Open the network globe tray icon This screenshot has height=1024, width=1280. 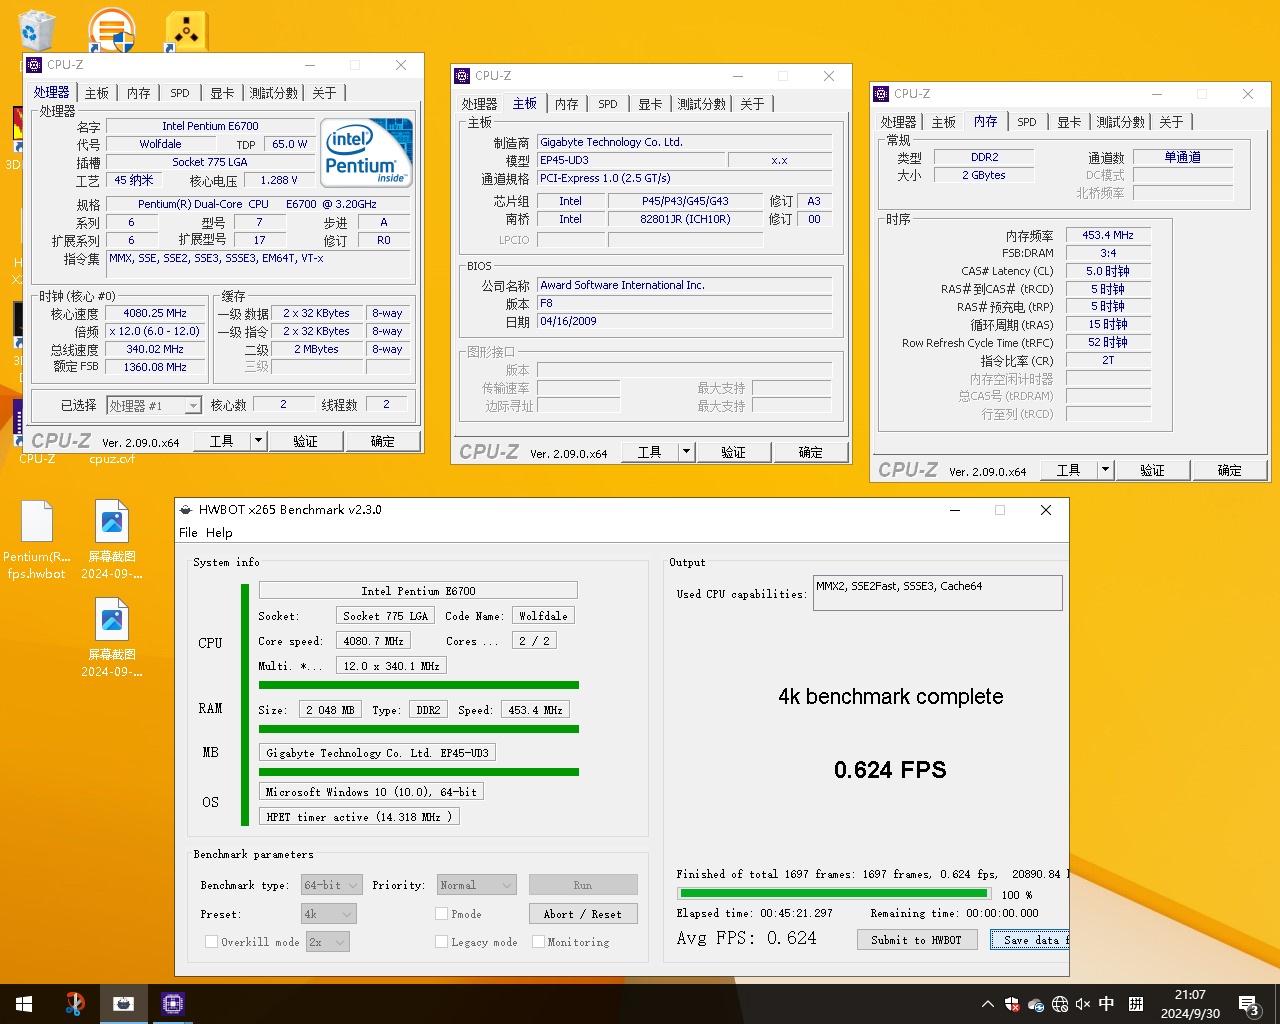pos(1060,1004)
